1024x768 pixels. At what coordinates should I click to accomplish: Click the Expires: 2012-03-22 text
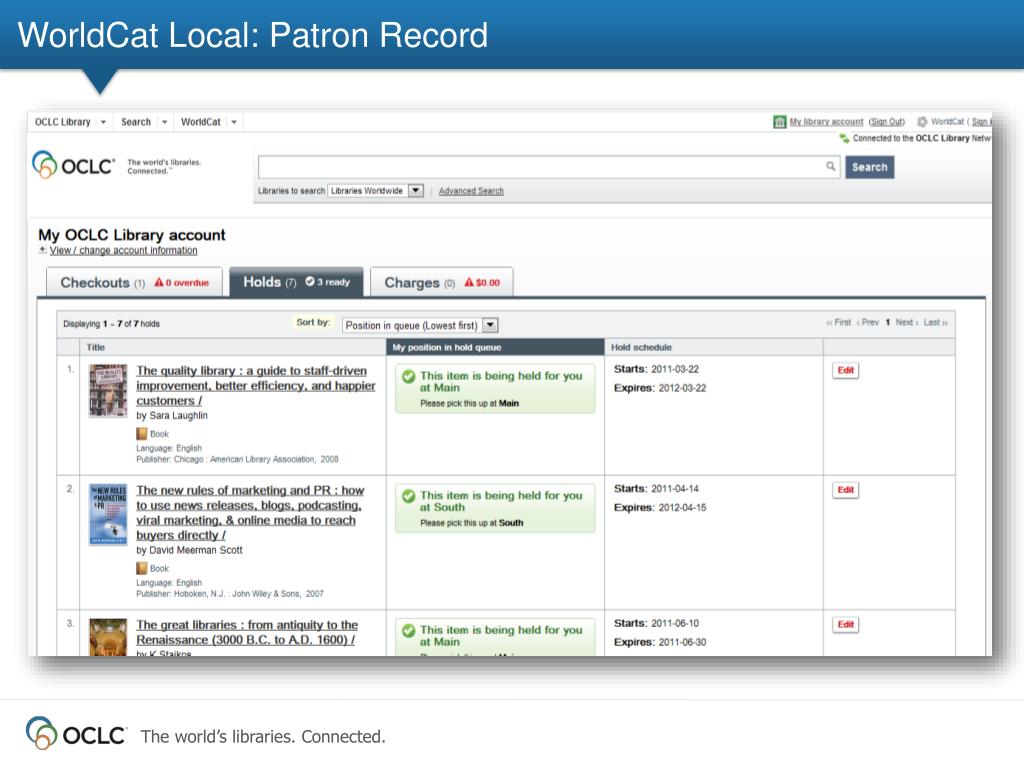coord(660,388)
